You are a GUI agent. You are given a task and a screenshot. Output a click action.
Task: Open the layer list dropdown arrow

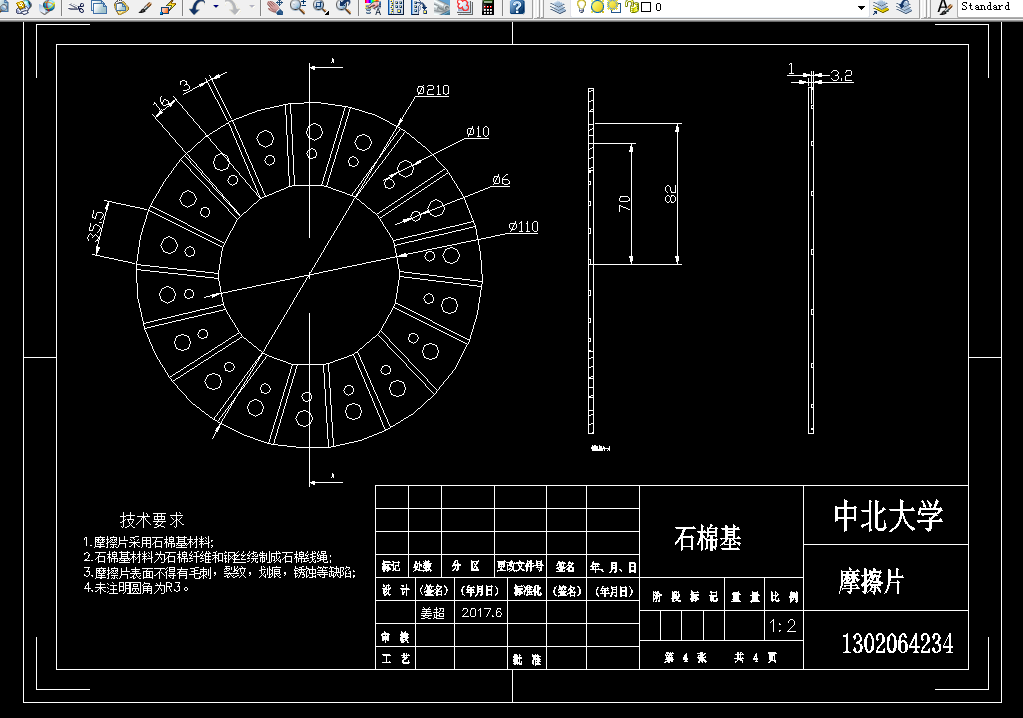[861, 7]
